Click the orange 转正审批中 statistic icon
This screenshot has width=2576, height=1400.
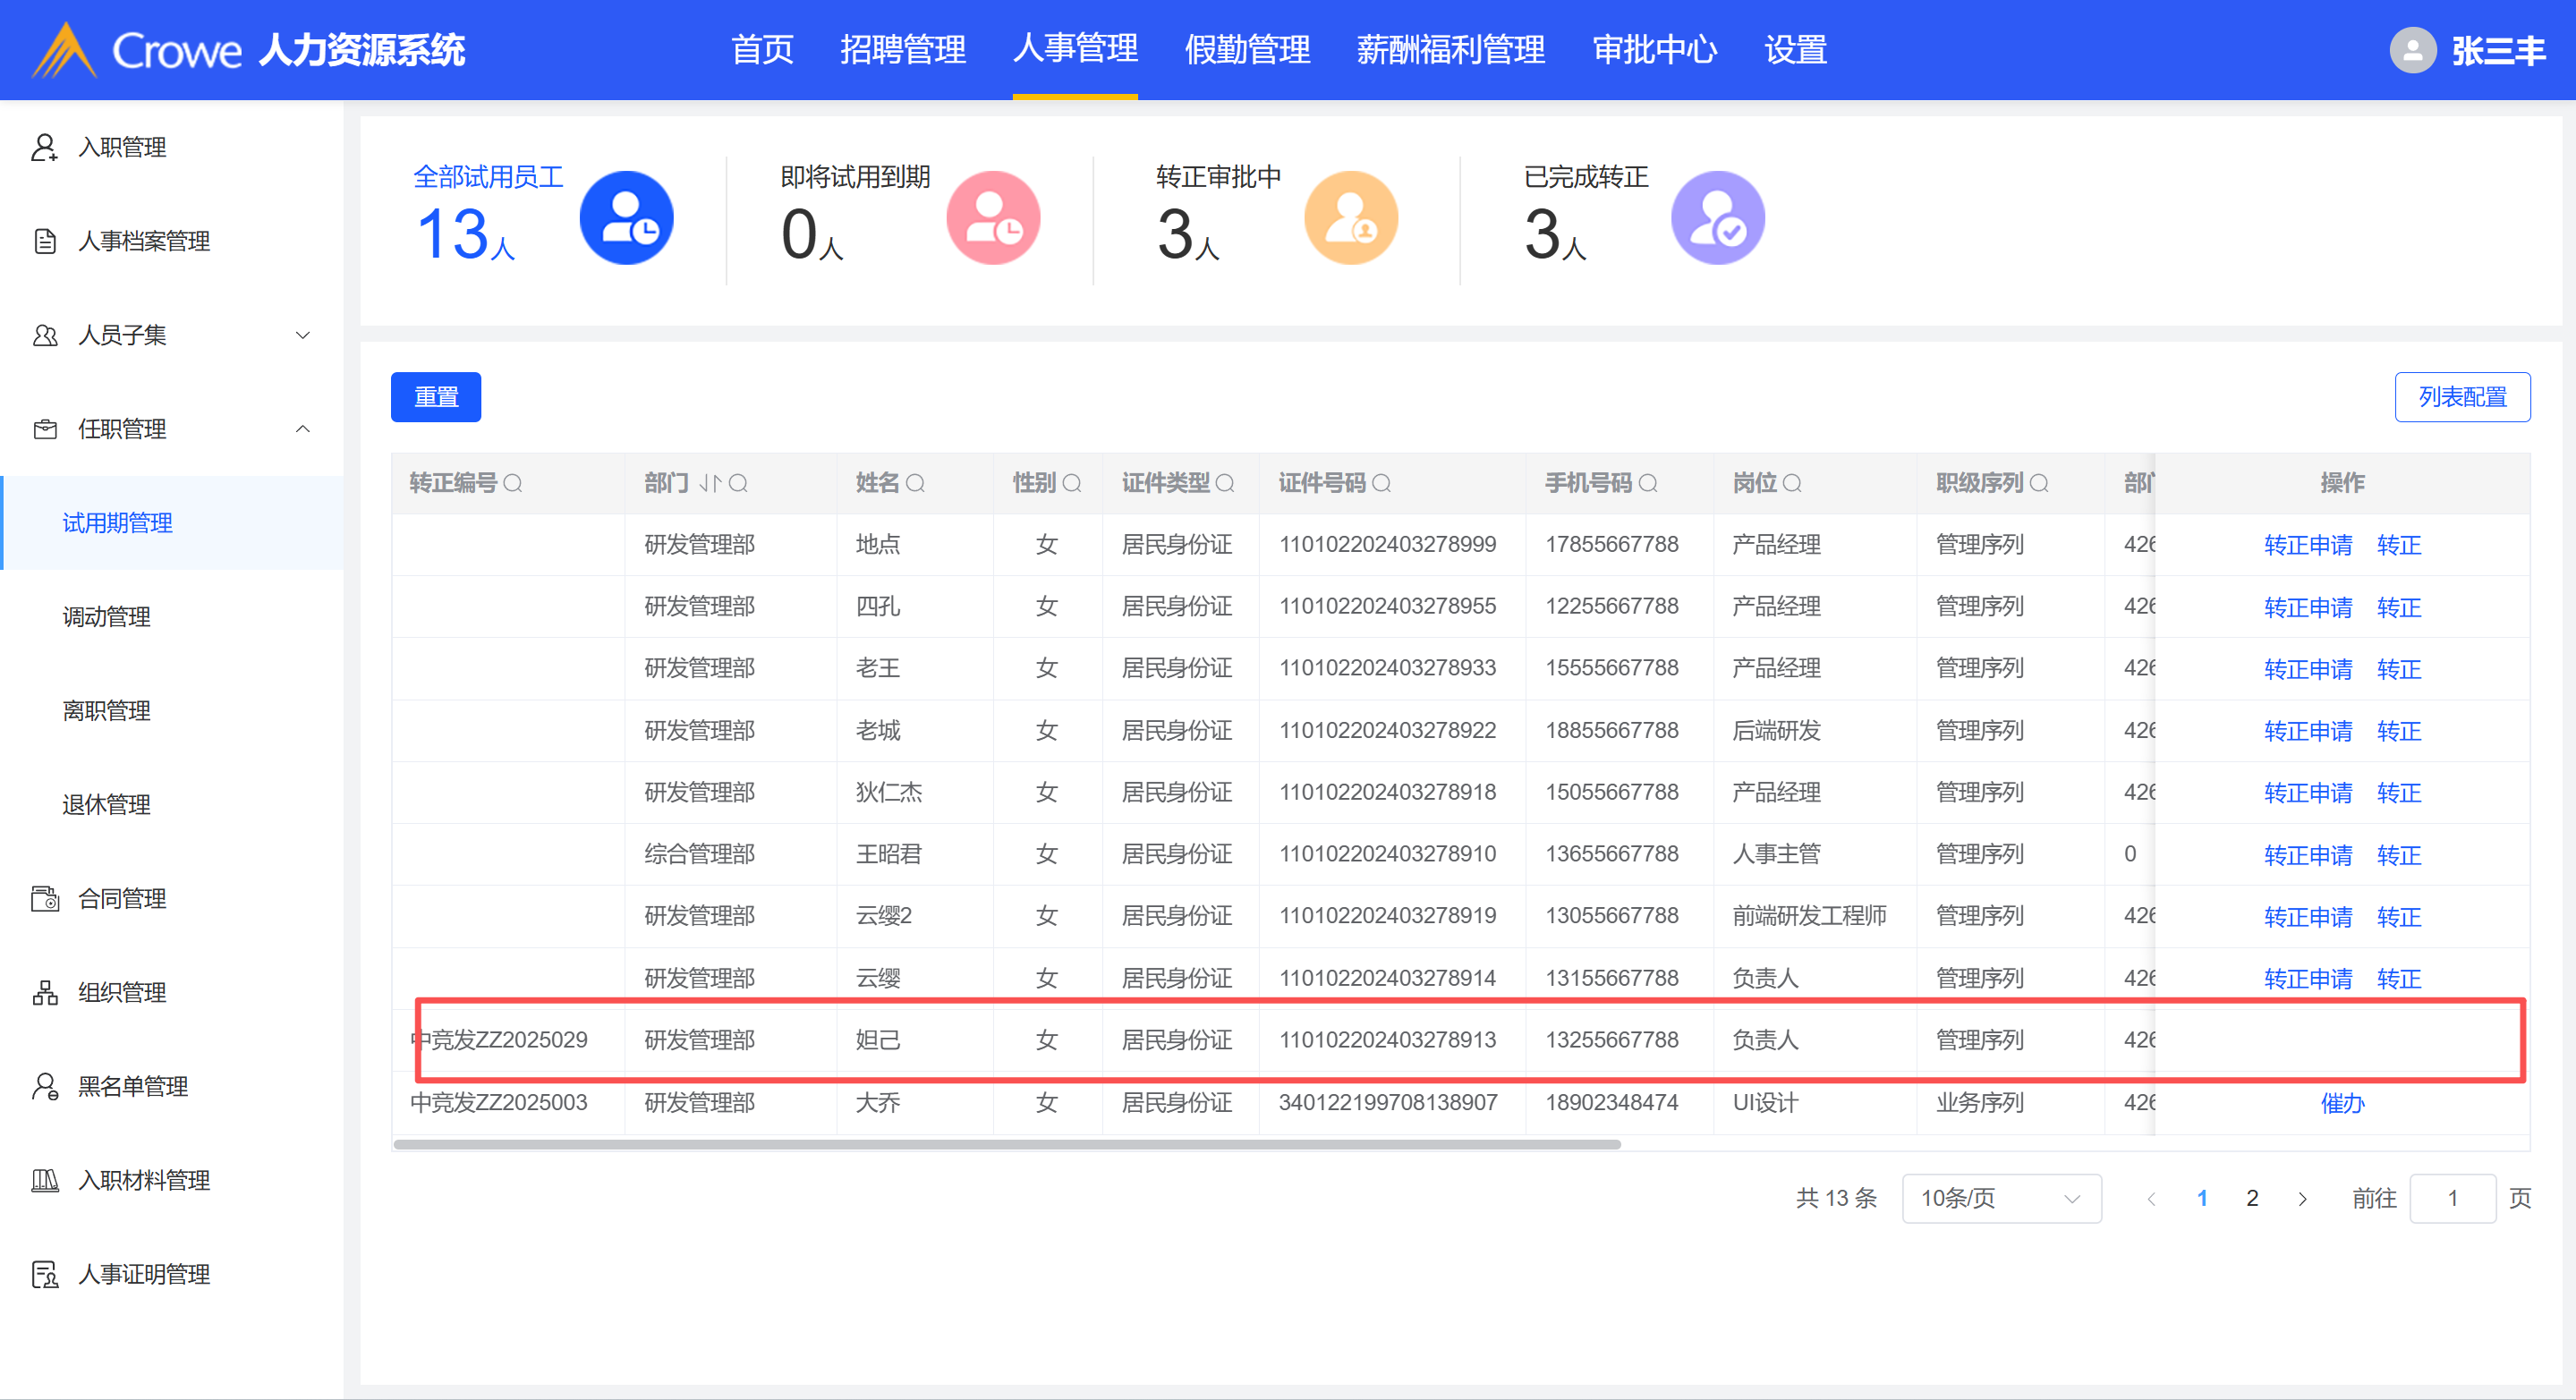click(1350, 218)
